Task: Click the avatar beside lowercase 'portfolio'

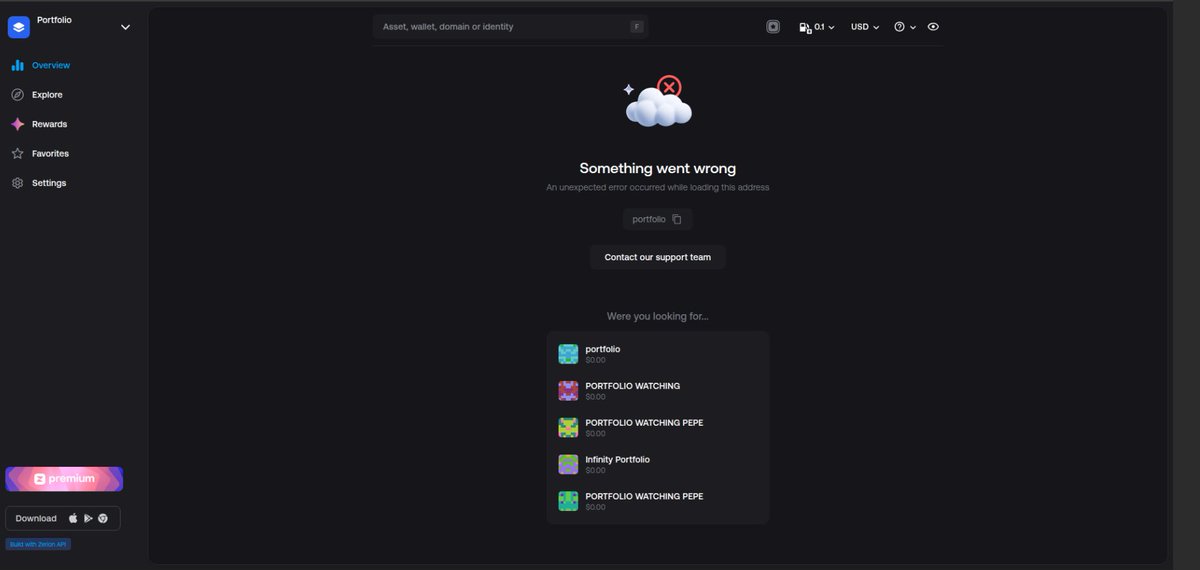Action: [x=568, y=354]
